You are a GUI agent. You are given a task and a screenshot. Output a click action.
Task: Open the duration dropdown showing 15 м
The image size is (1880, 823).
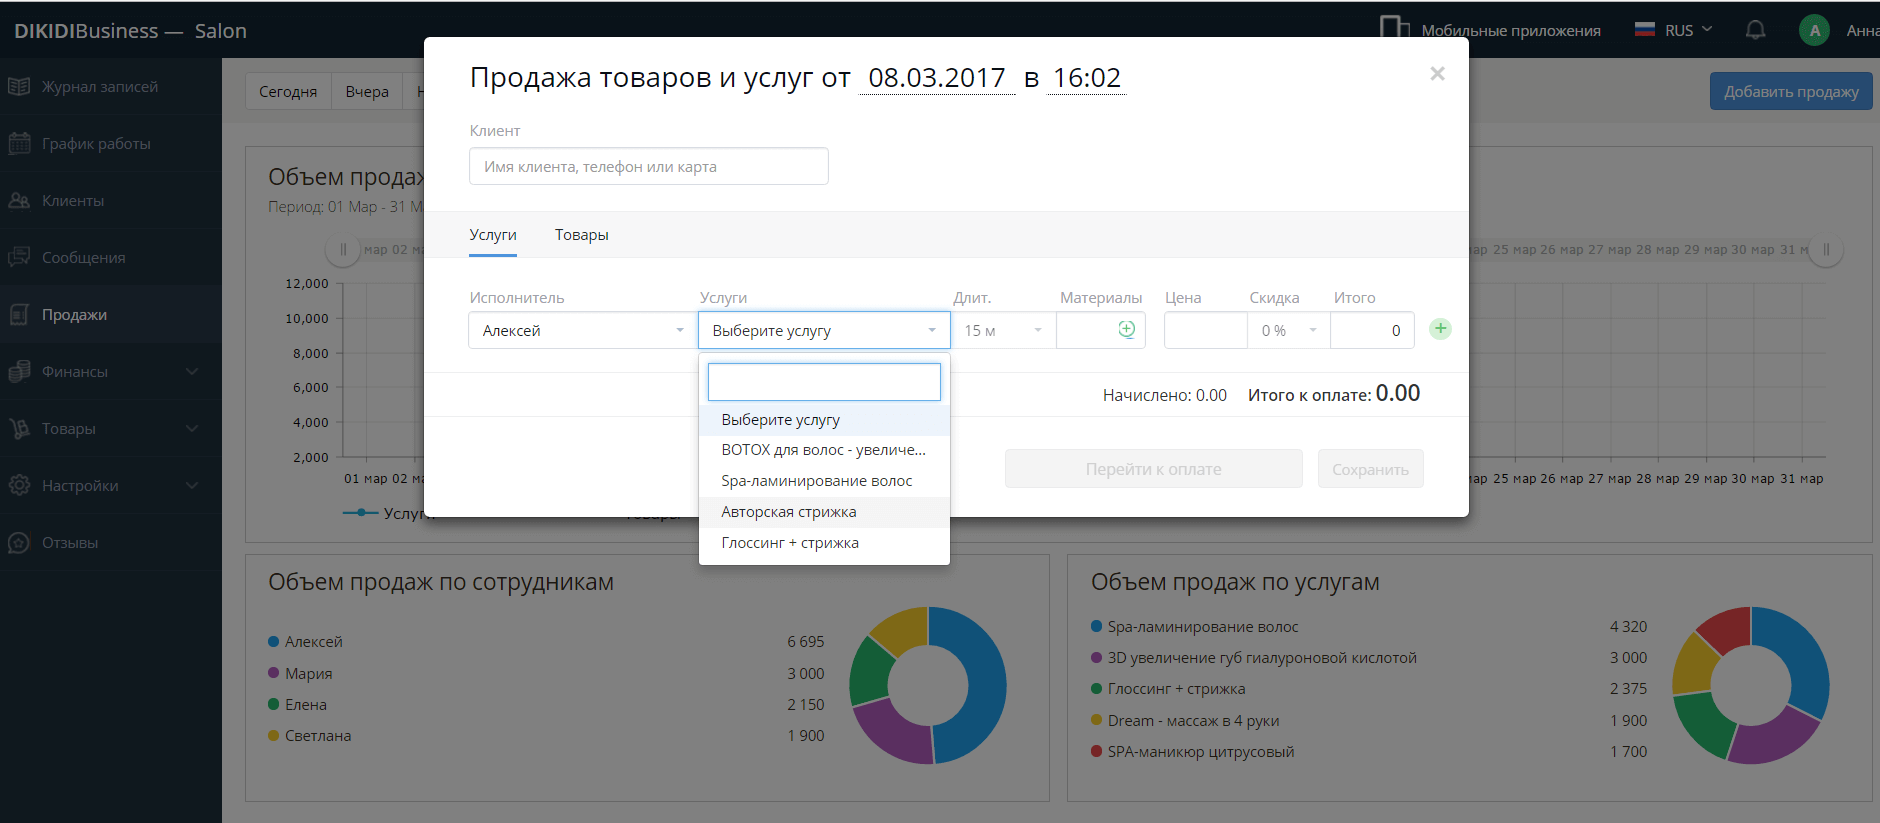[x=1001, y=331]
